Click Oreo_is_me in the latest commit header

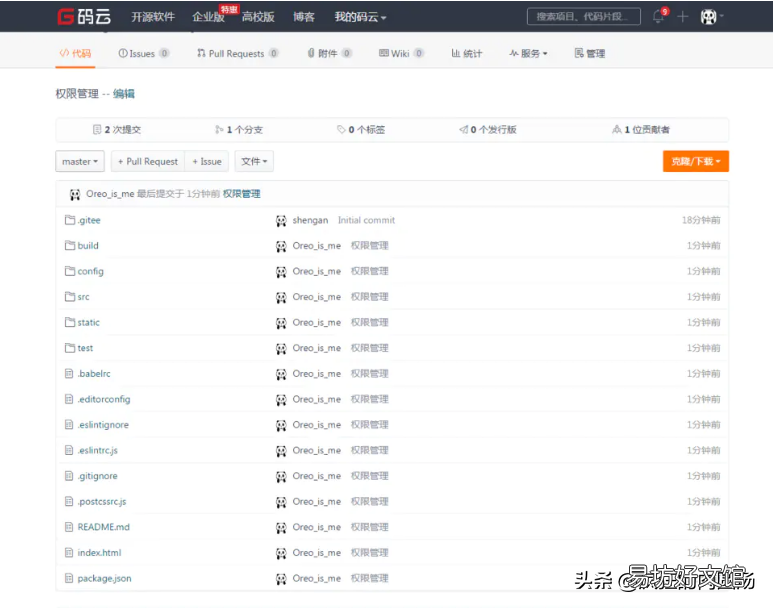110,194
